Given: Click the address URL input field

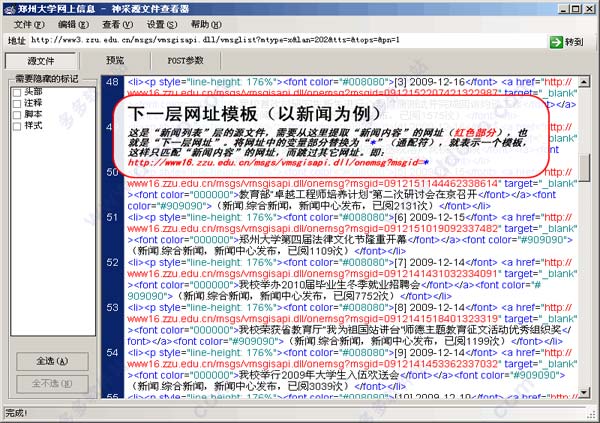Looking at the screenshot, I should point(287,40).
